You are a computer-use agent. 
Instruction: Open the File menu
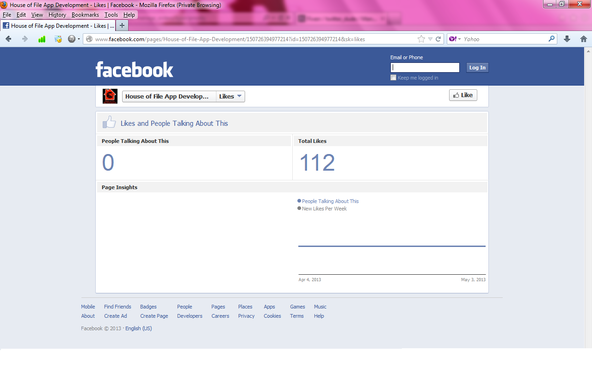[x=7, y=15]
